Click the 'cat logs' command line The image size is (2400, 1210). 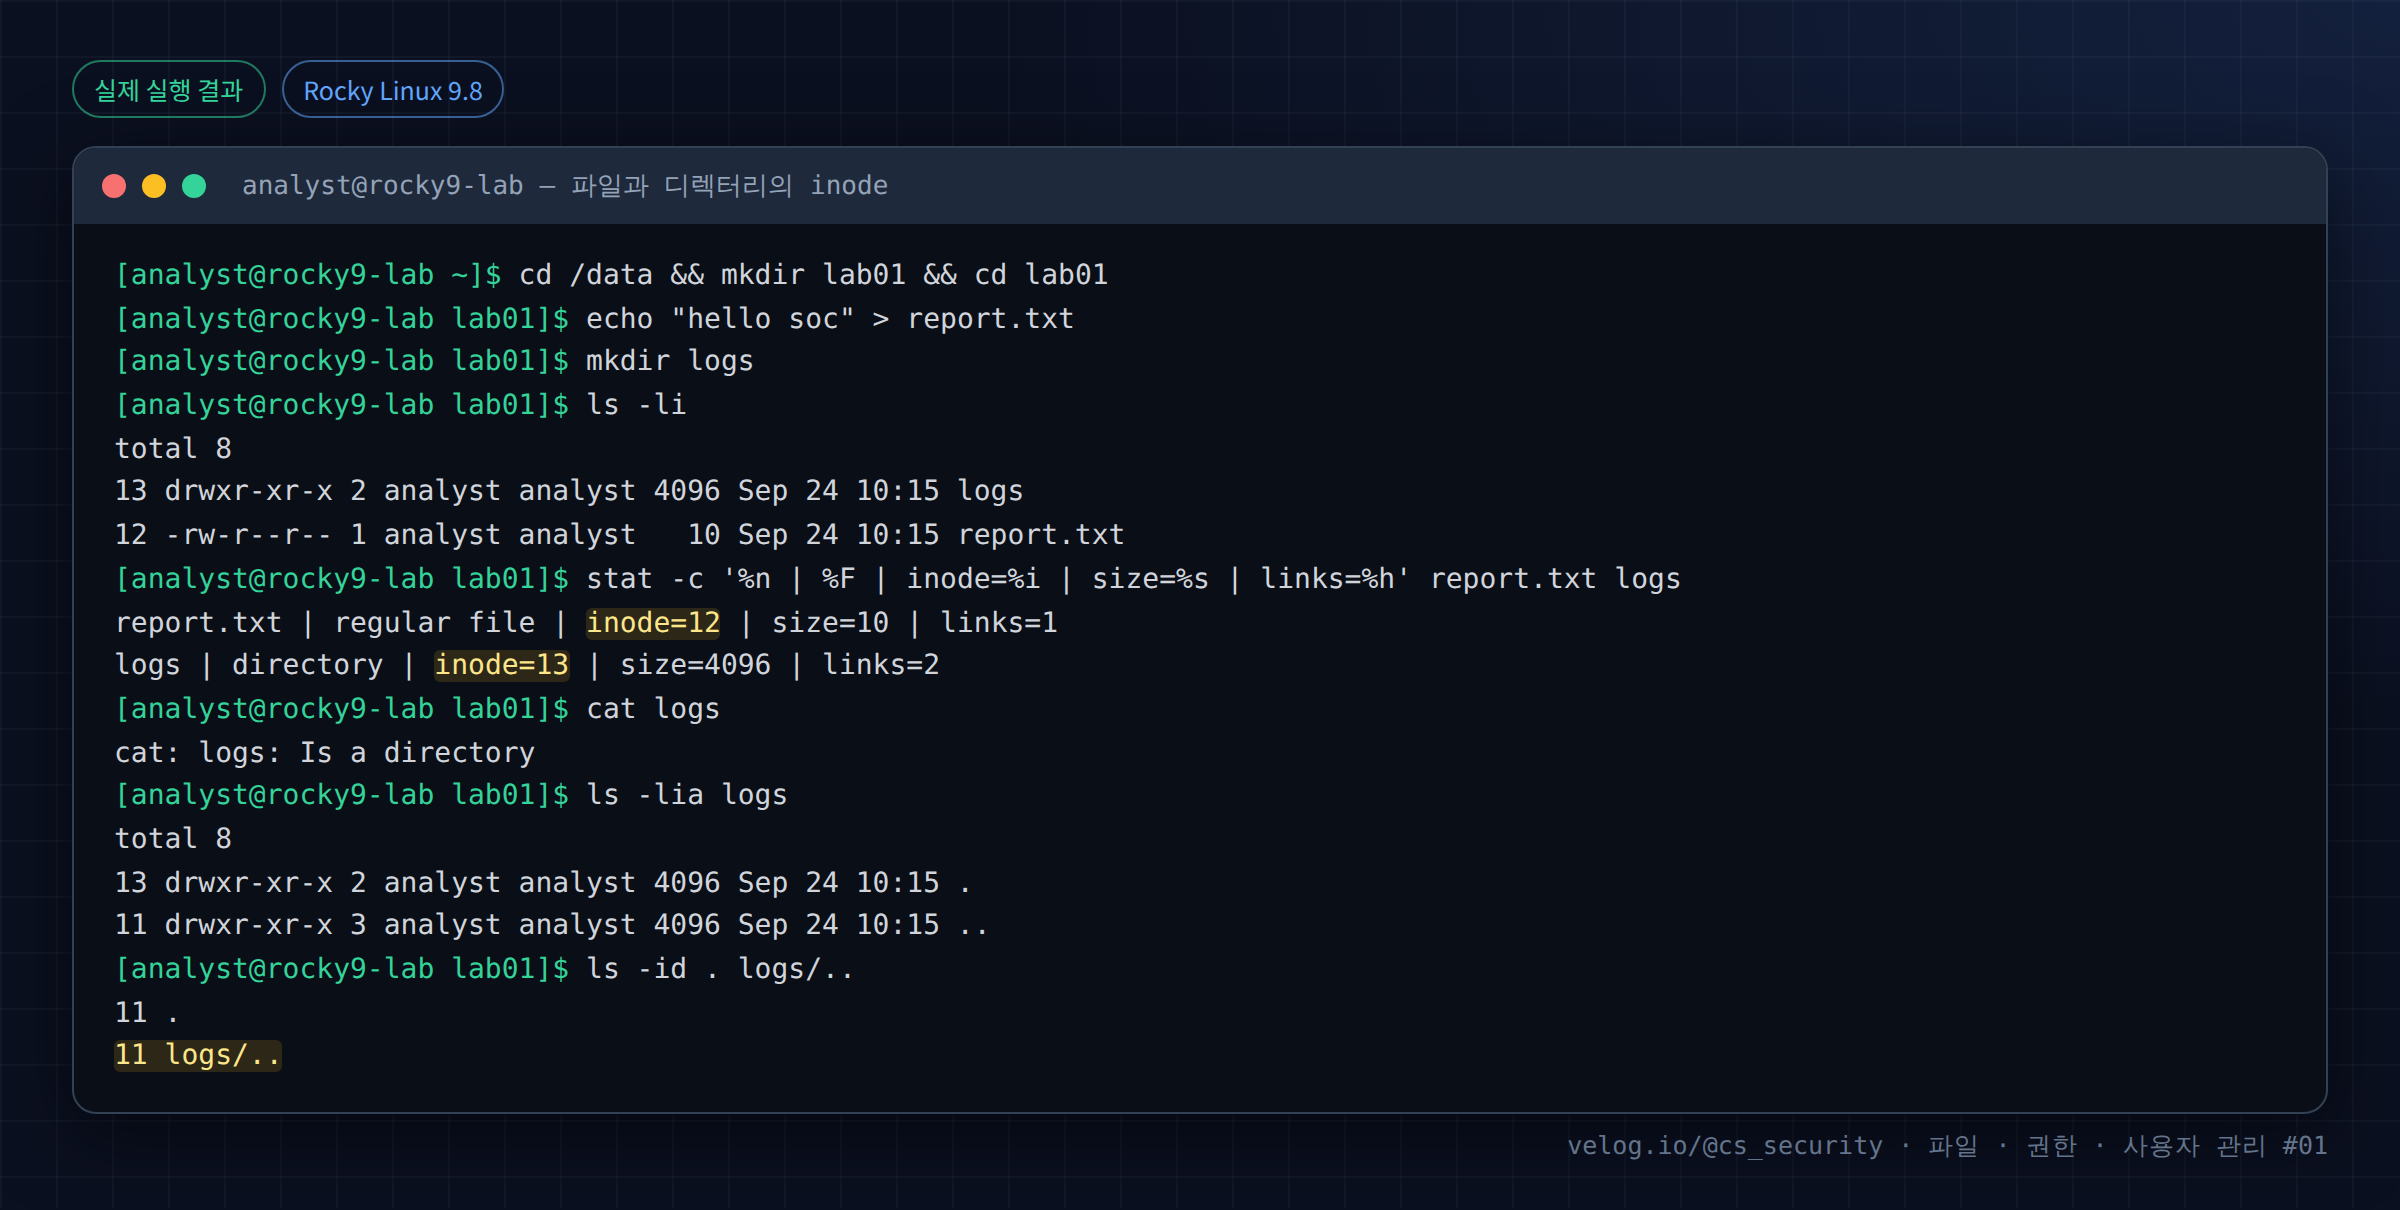point(417,709)
